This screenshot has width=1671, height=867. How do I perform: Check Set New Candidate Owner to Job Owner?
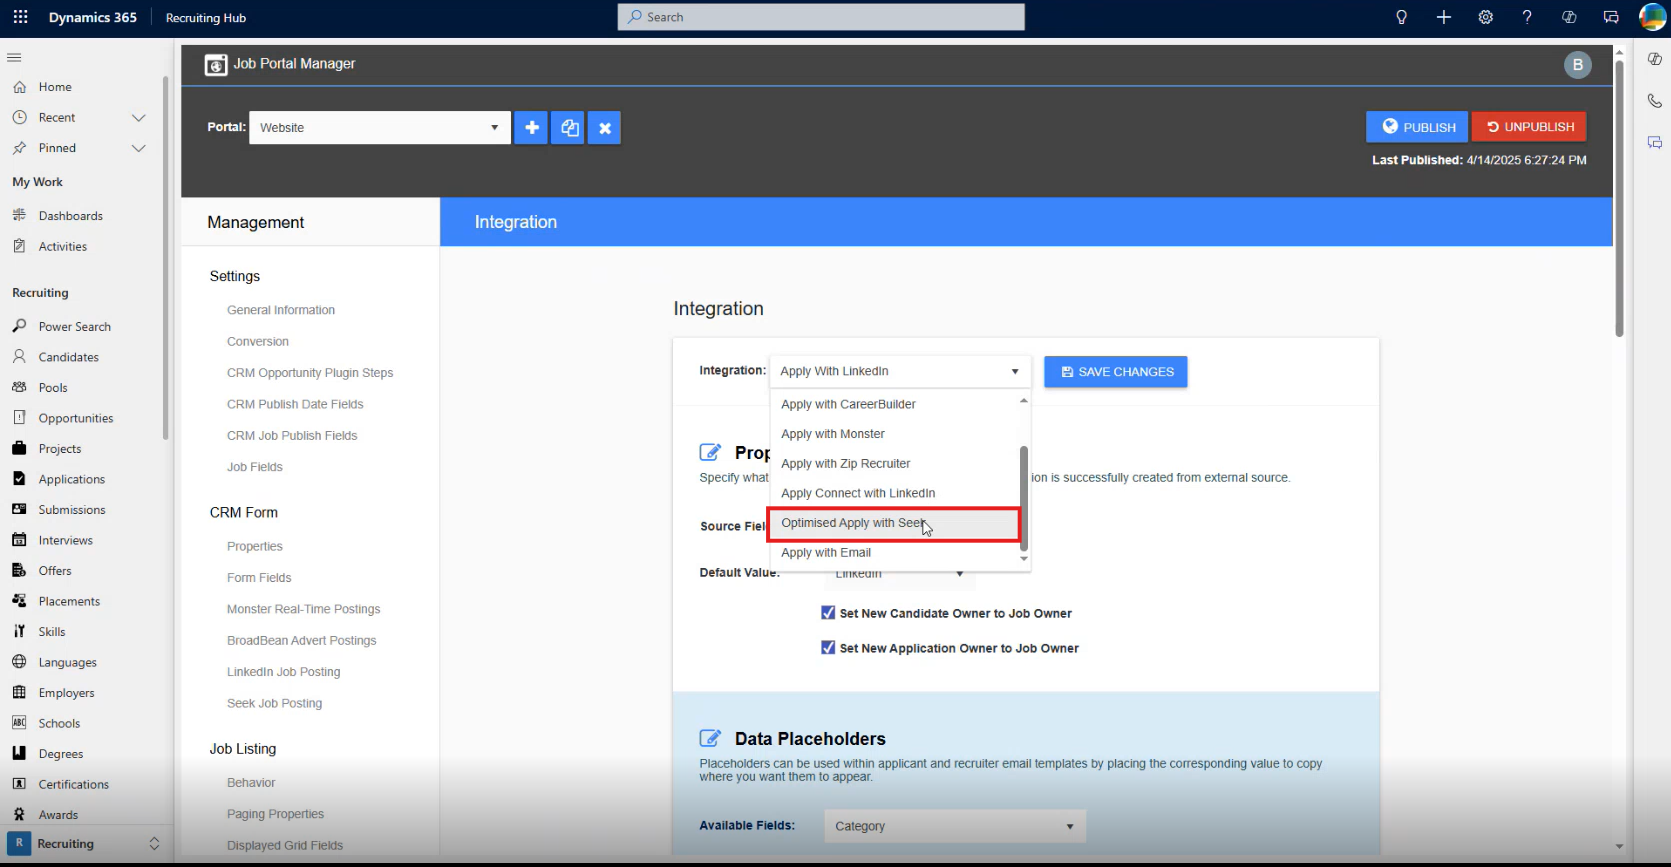pyautogui.click(x=828, y=613)
